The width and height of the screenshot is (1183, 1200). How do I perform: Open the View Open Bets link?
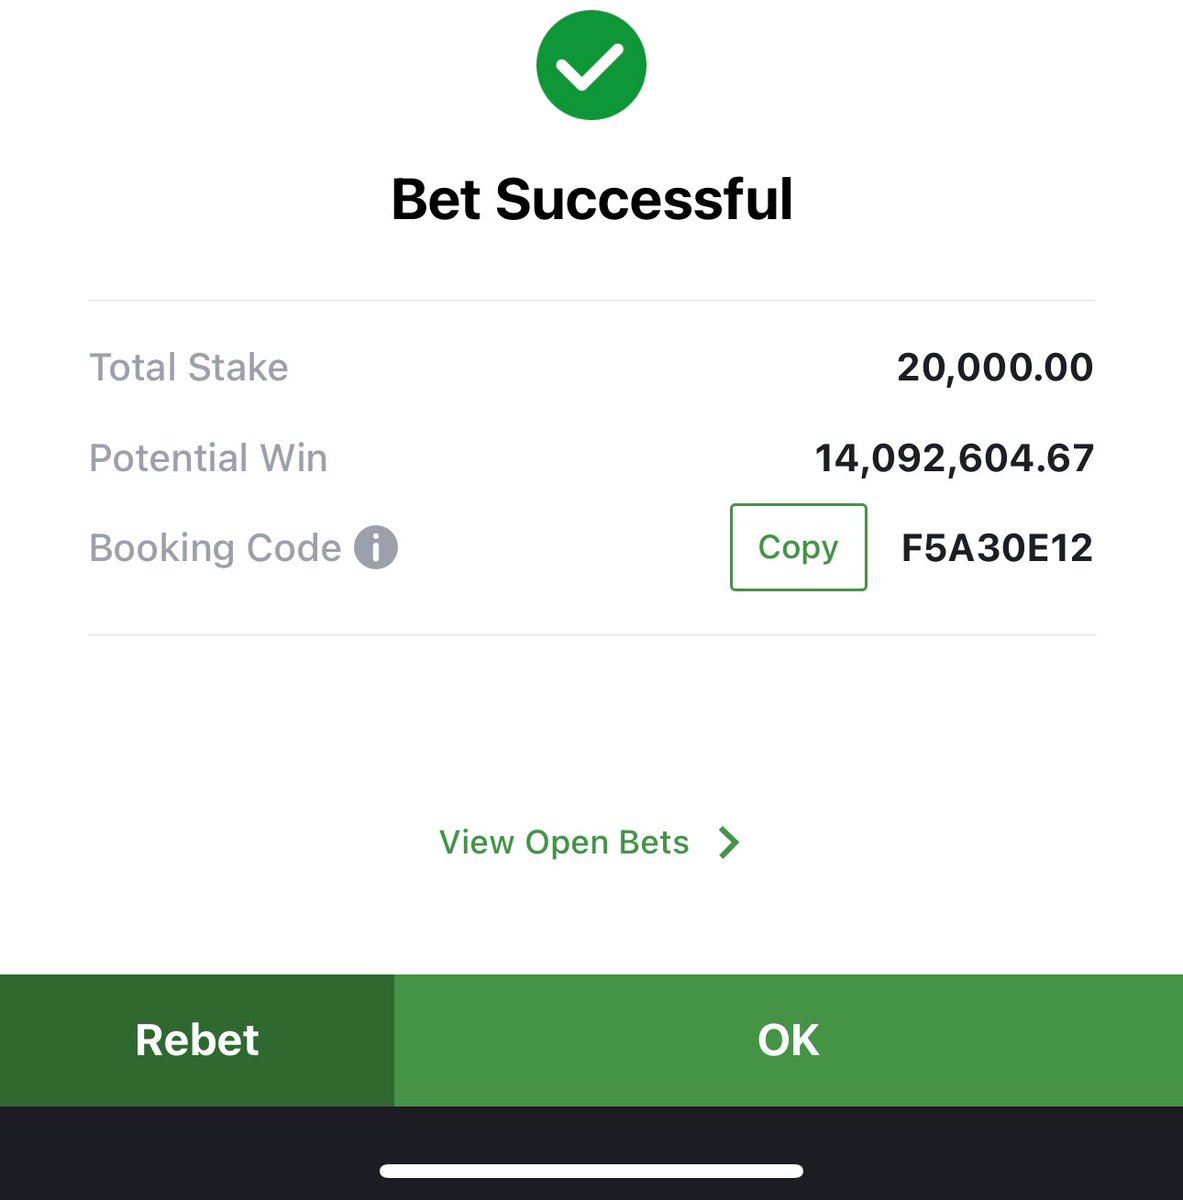(564, 843)
